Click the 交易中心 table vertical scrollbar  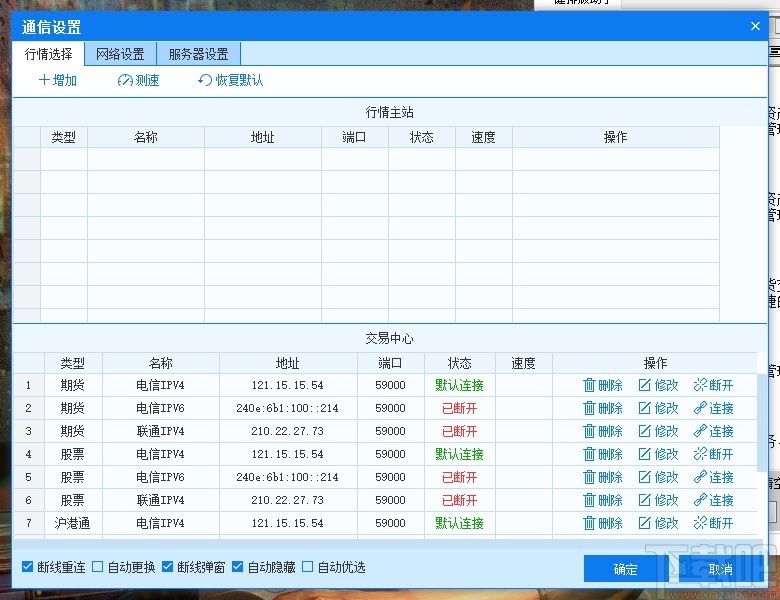click(762, 423)
